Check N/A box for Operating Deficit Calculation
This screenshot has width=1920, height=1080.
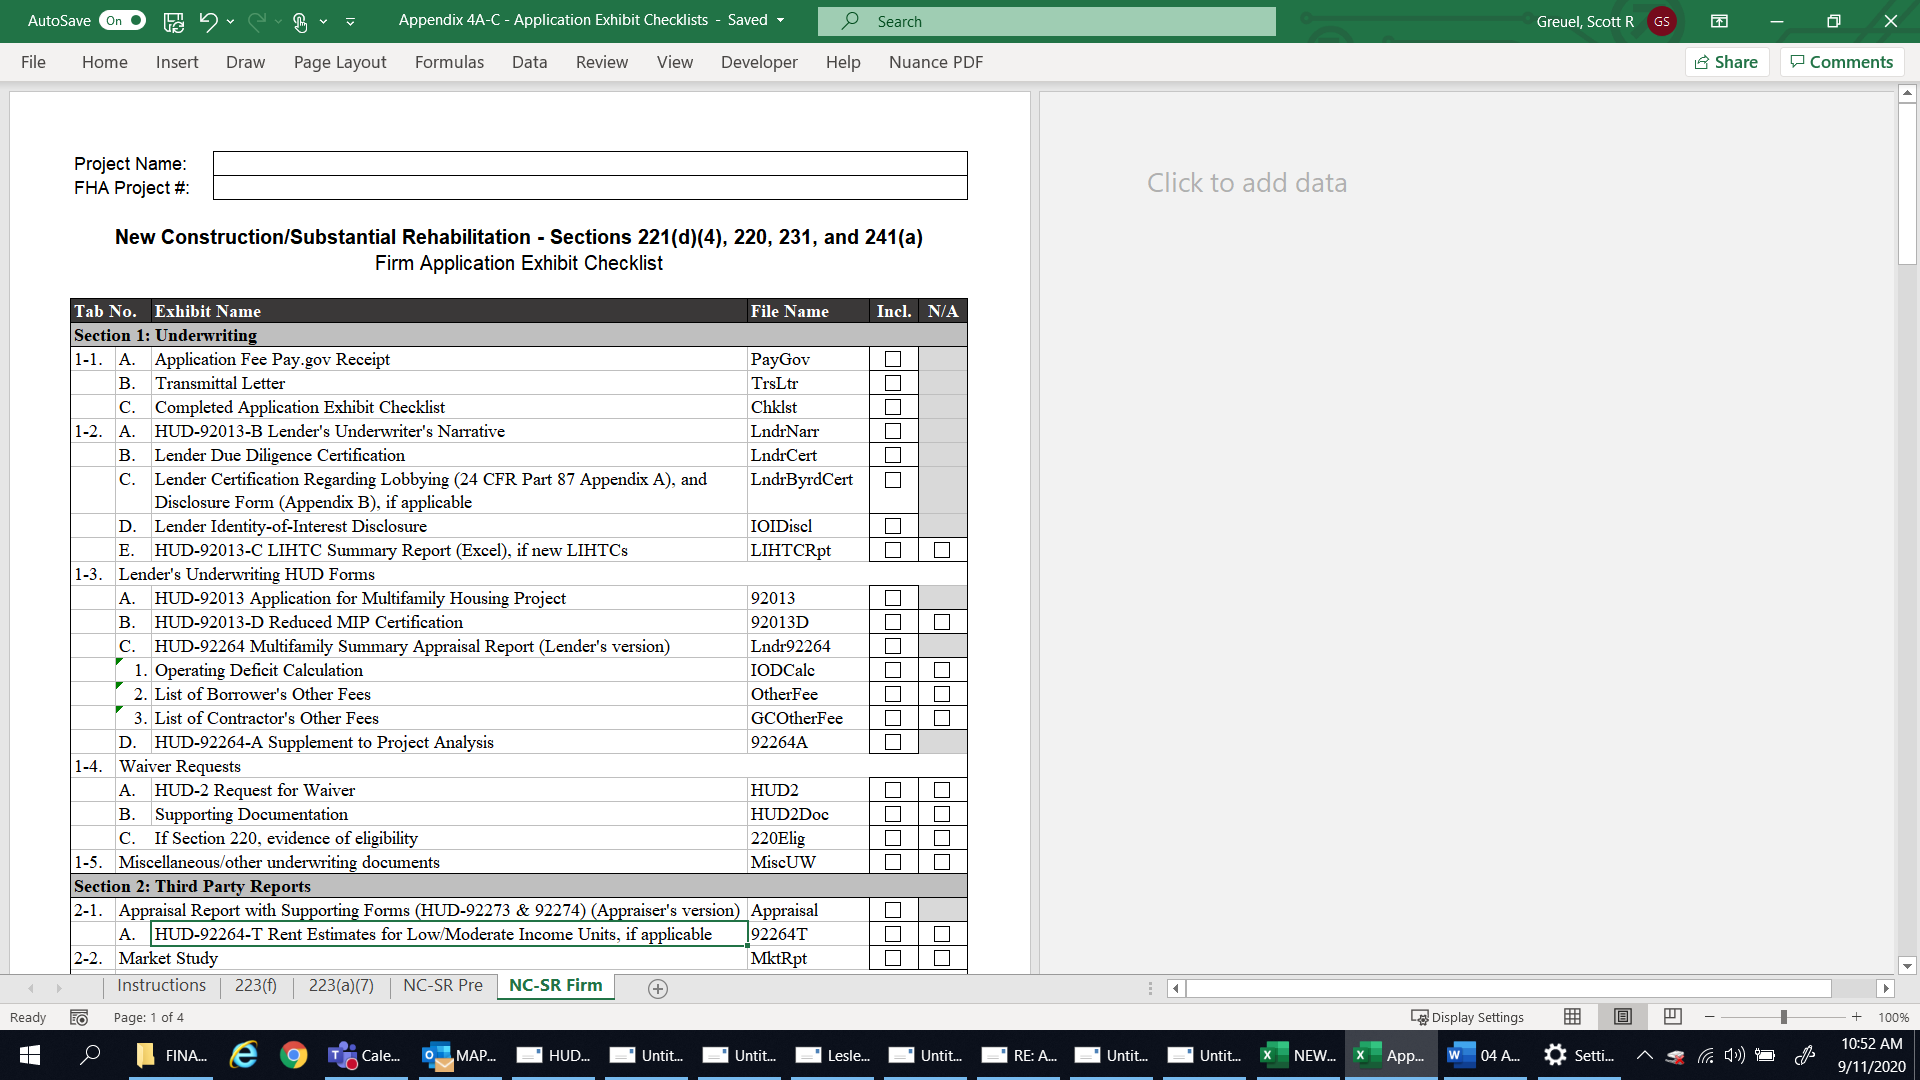point(942,670)
